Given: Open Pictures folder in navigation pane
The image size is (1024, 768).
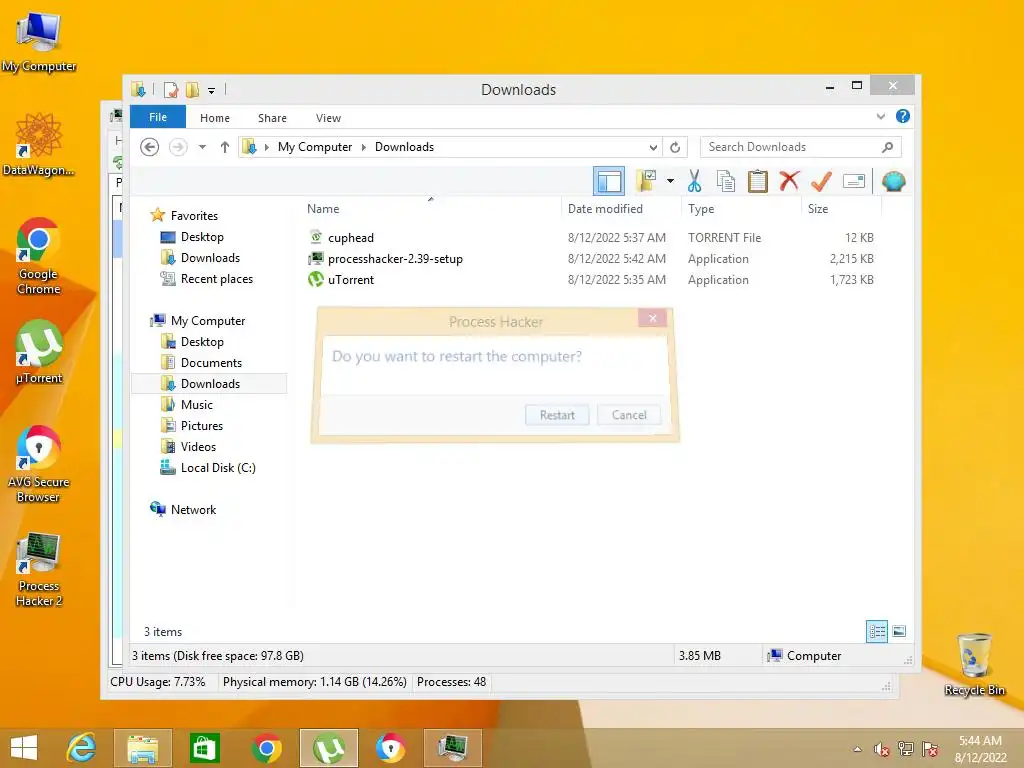Looking at the screenshot, I should point(202,426).
